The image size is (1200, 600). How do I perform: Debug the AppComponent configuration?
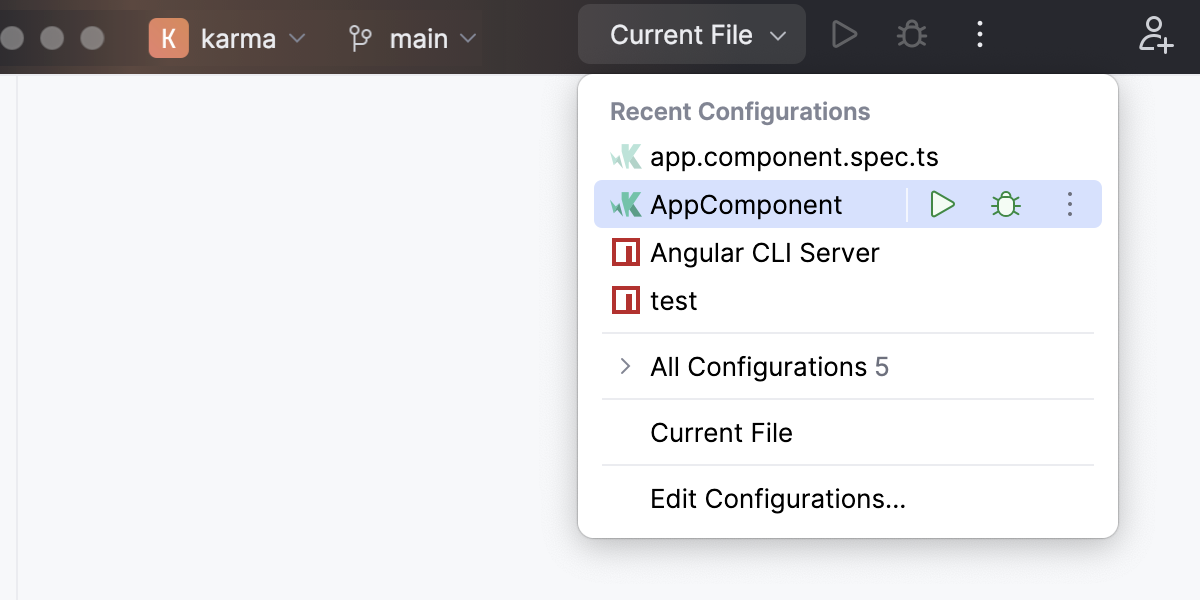pos(1005,204)
